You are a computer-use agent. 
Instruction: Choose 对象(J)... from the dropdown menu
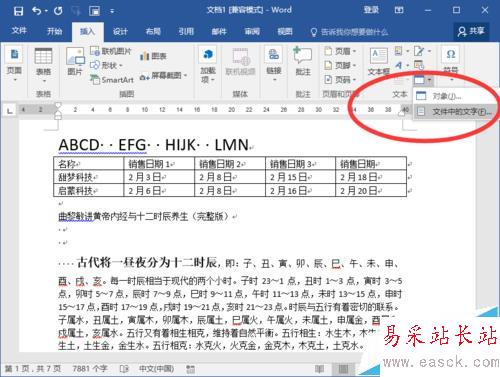point(455,96)
